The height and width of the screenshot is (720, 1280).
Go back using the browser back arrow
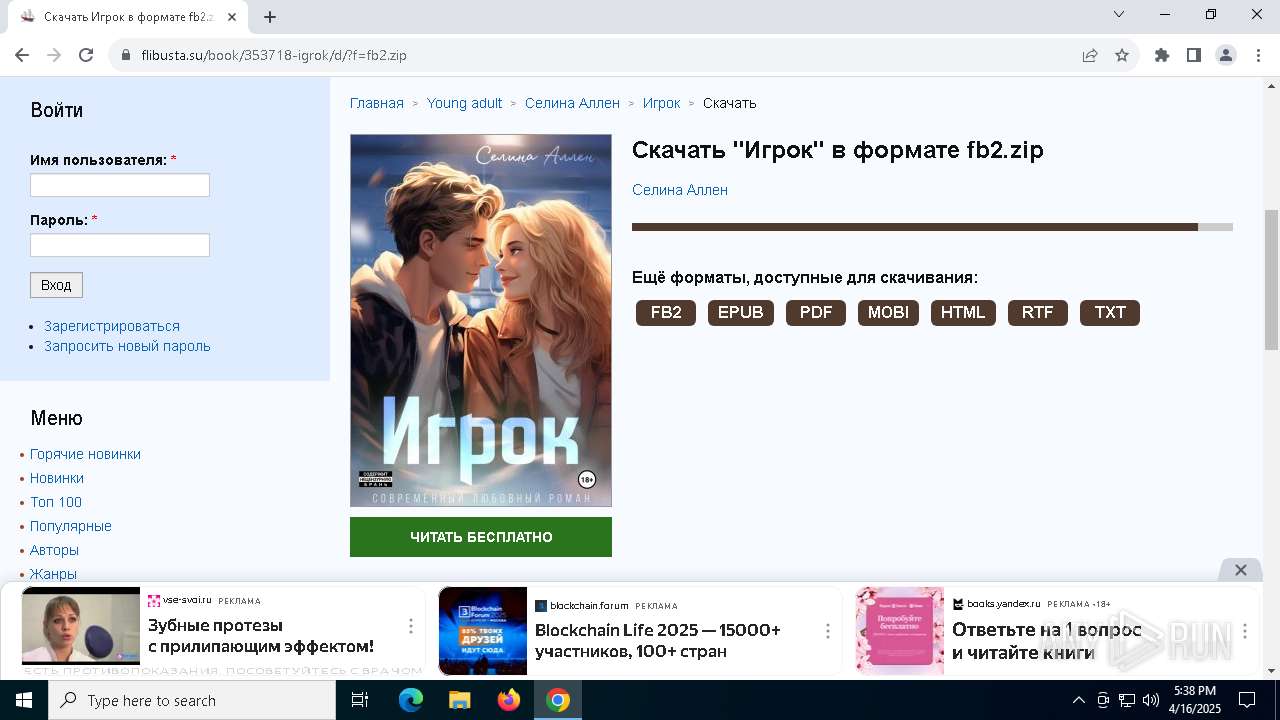click(x=23, y=55)
